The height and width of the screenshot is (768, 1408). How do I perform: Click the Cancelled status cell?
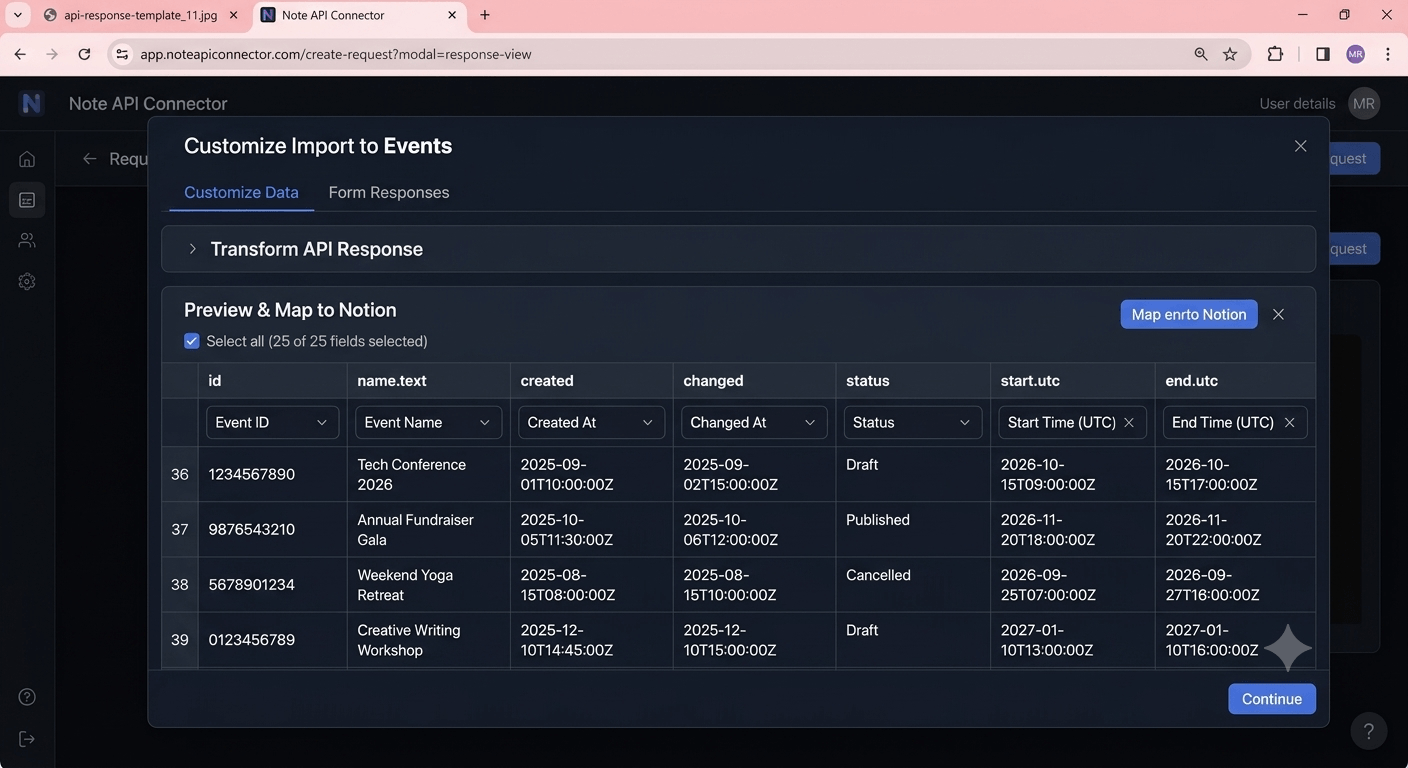pos(912,585)
